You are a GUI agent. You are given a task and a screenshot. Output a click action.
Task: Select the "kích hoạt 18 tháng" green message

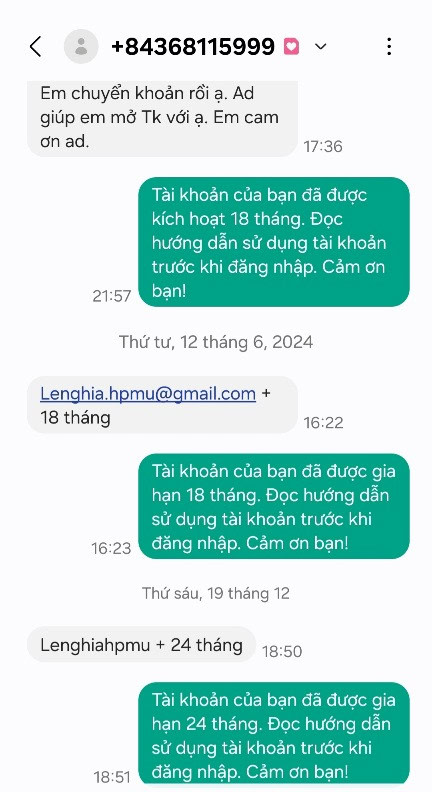click(x=274, y=242)
